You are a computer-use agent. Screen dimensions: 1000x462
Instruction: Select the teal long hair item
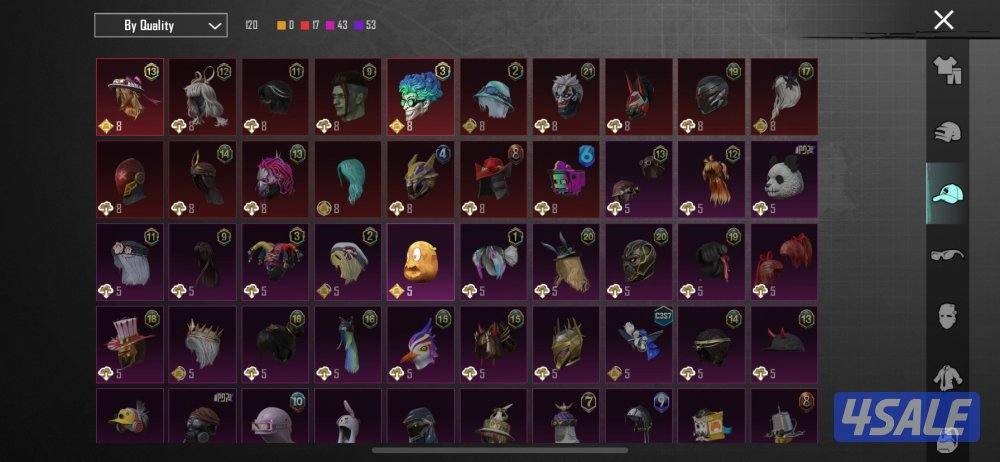348,179
